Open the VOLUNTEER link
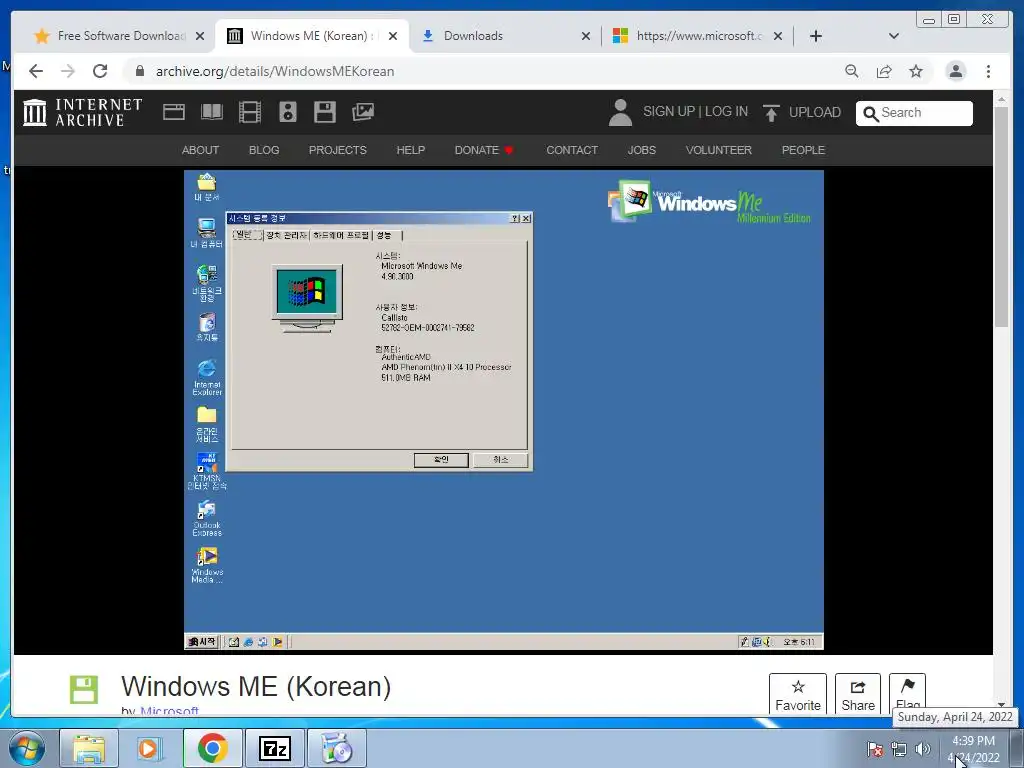The height and width of the screenshot is (768, 1024). pos(718,150)
